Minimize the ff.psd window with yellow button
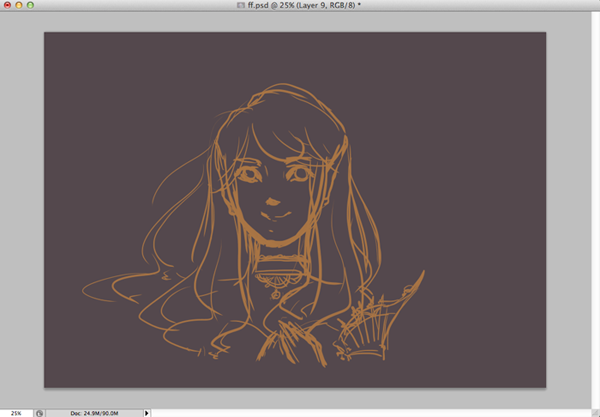 pyautogui.click(x=19, y=5)
